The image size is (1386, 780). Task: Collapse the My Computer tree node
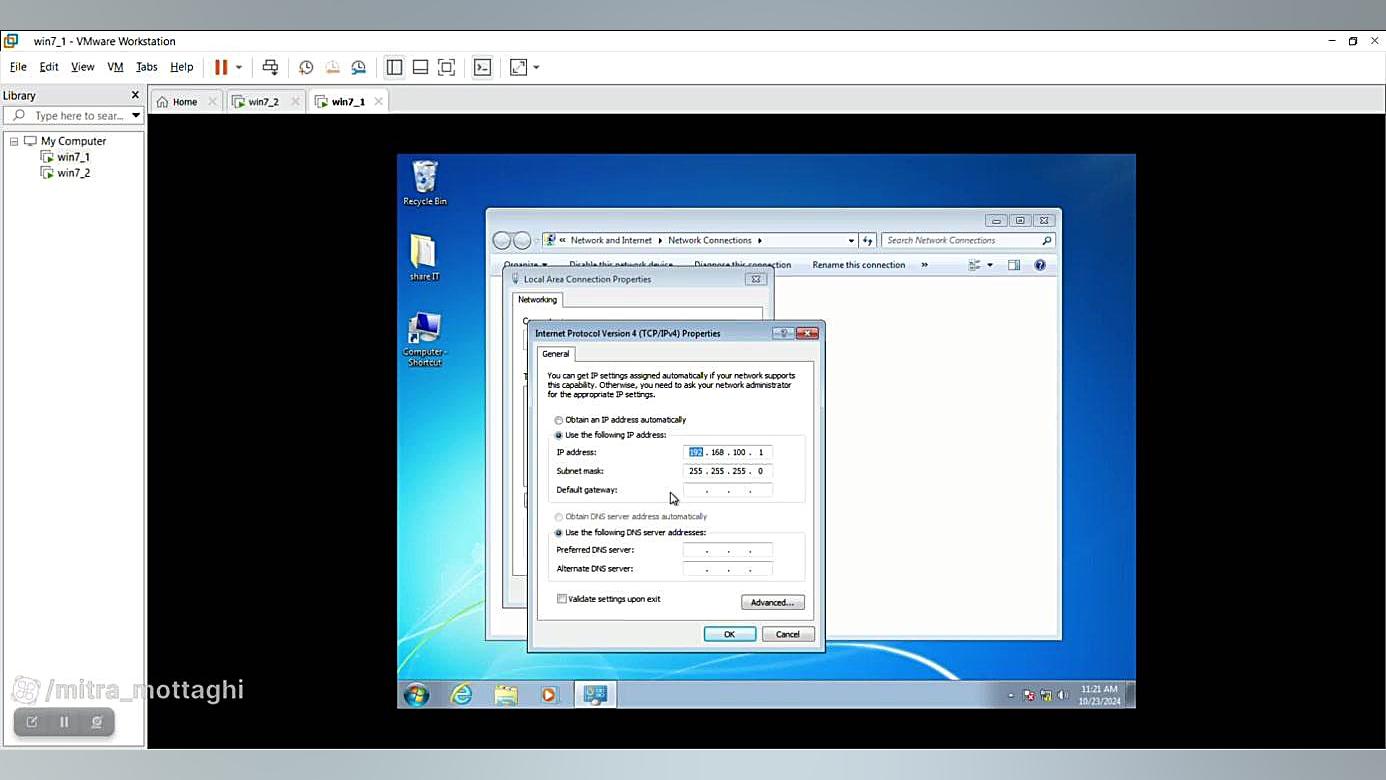(14, 141)
